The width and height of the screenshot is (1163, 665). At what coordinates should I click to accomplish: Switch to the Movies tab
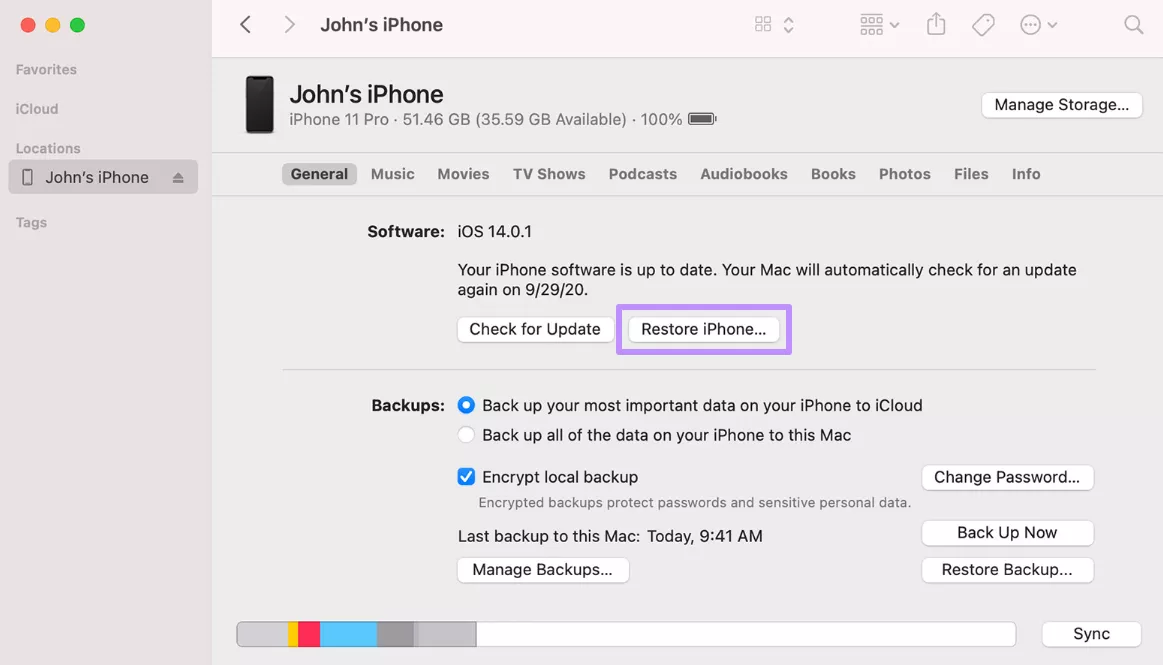point(463,174)
